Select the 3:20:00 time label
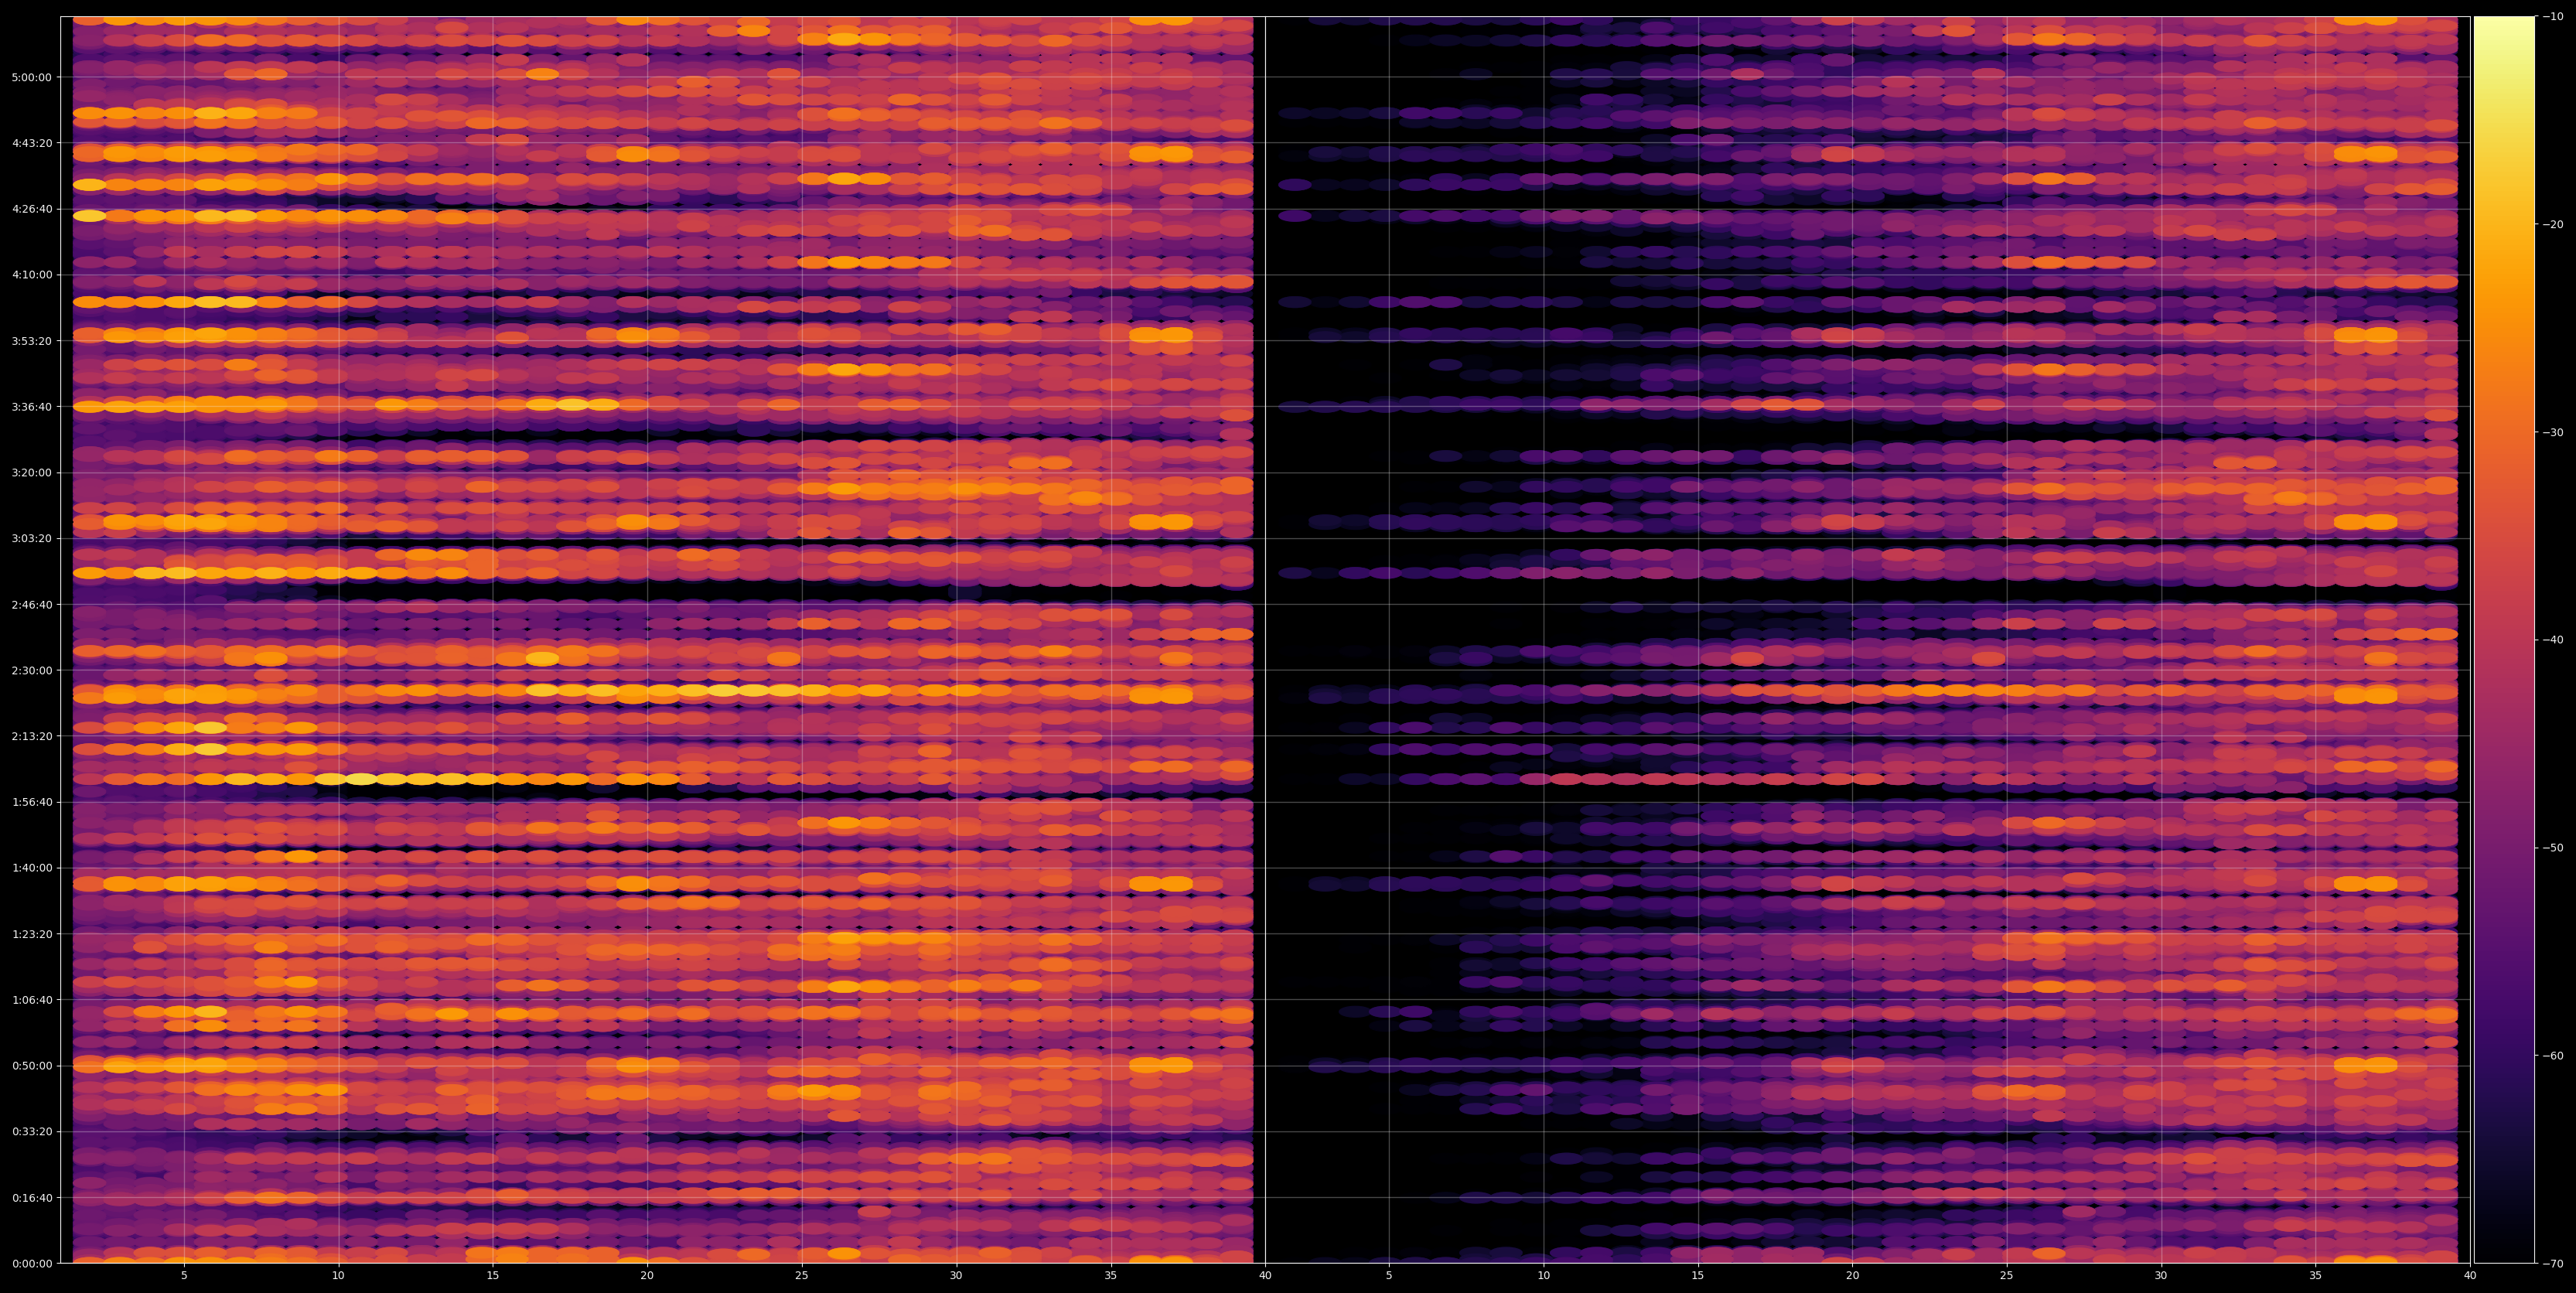 (x=31, y=472)
